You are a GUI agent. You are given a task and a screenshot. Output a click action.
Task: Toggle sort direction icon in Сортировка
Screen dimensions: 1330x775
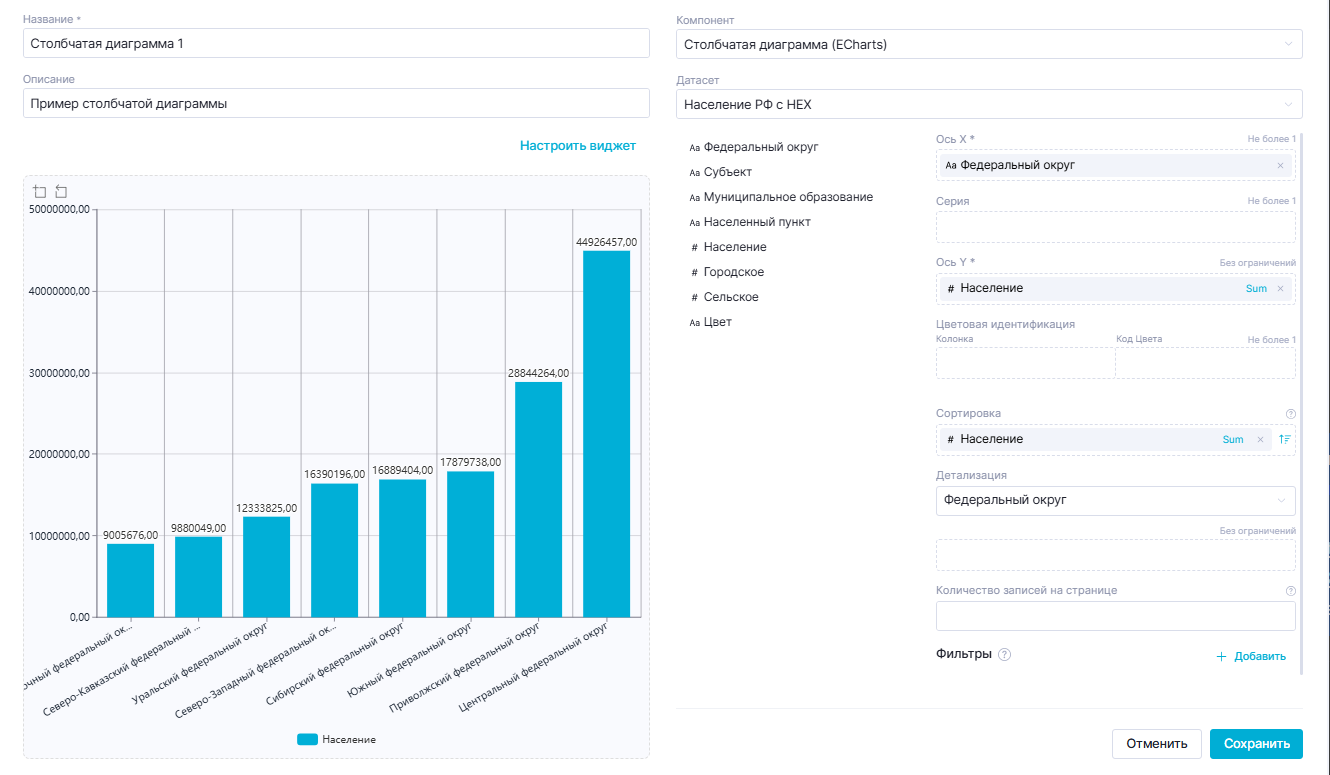1284,439
